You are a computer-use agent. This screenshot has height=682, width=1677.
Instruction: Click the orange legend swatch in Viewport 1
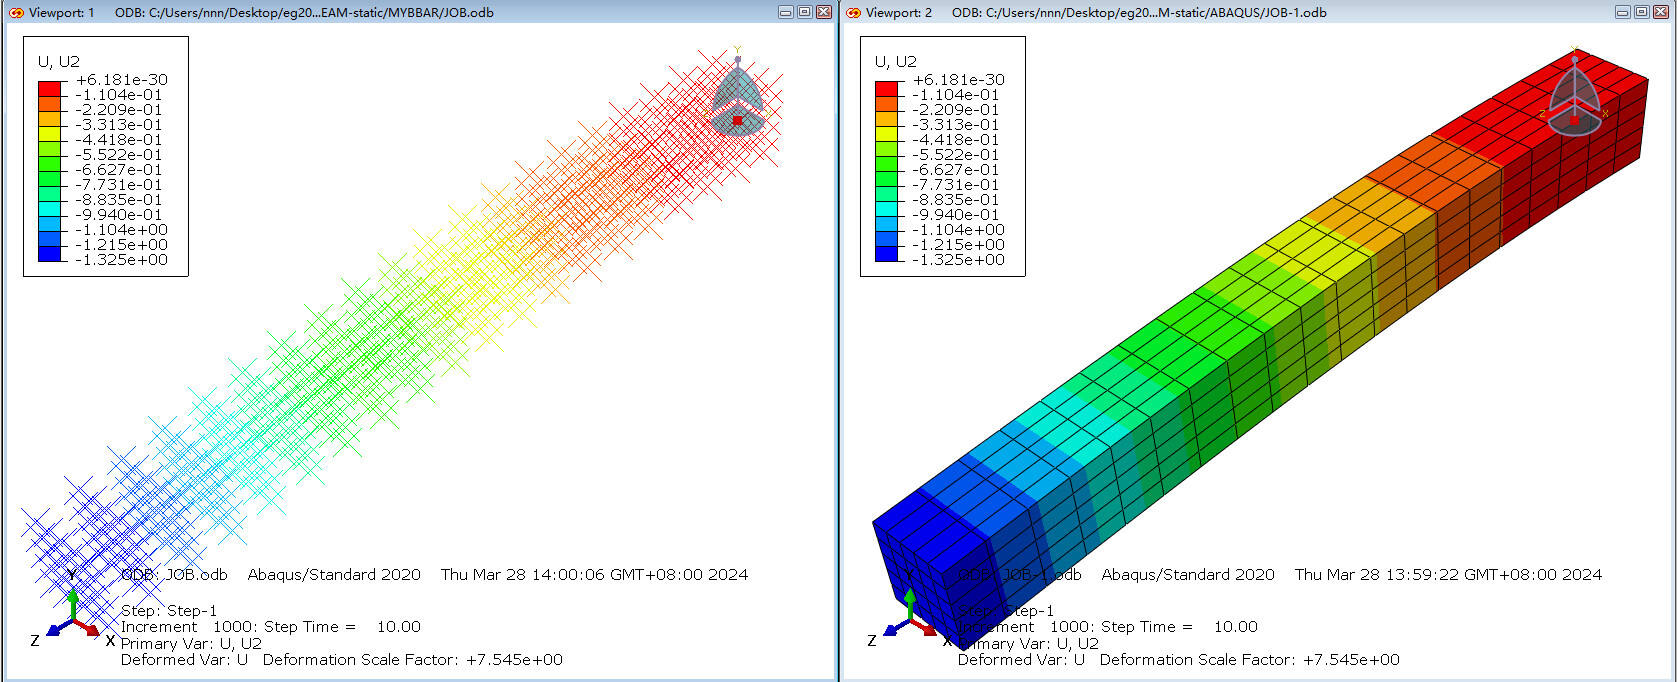(x=50, y=103)
